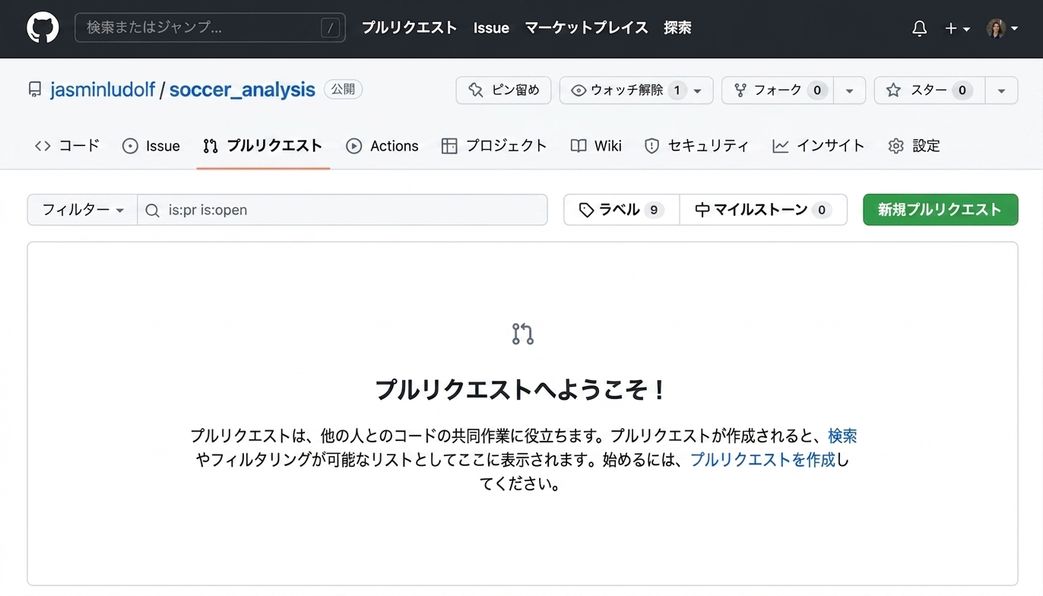Open the プロジェクト tab
Image resolution: width=1043 pixels, height=596 pixels.
tap(494, 146)
